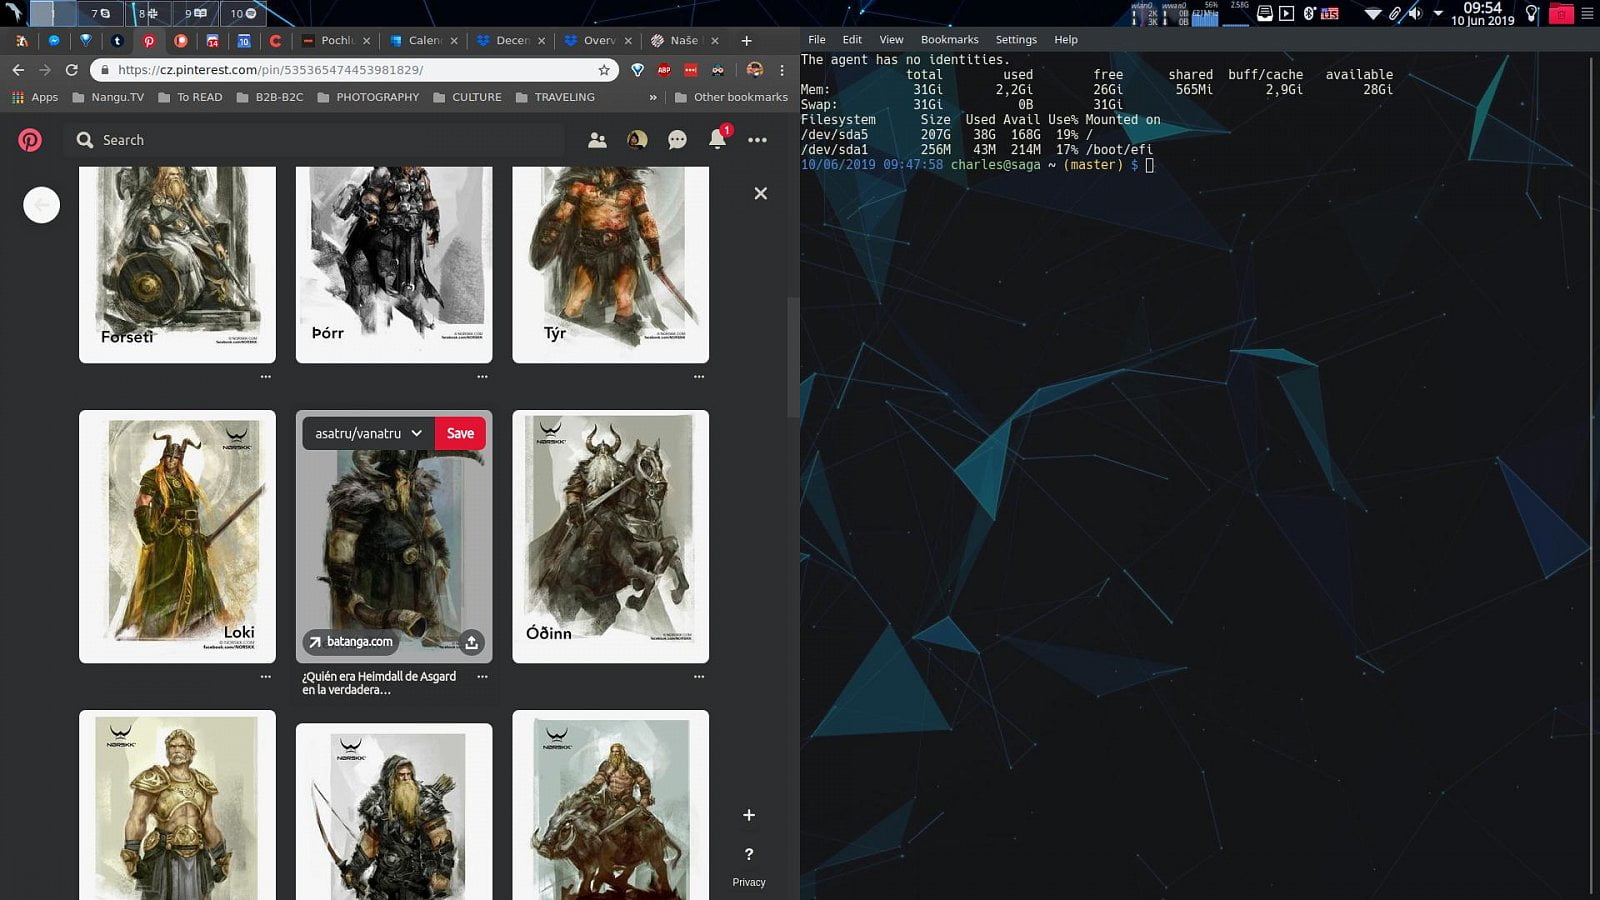This screenshot has height=900, width=1600.
Task: Visit the batanga.com source link
Action: tap(351, 642)
